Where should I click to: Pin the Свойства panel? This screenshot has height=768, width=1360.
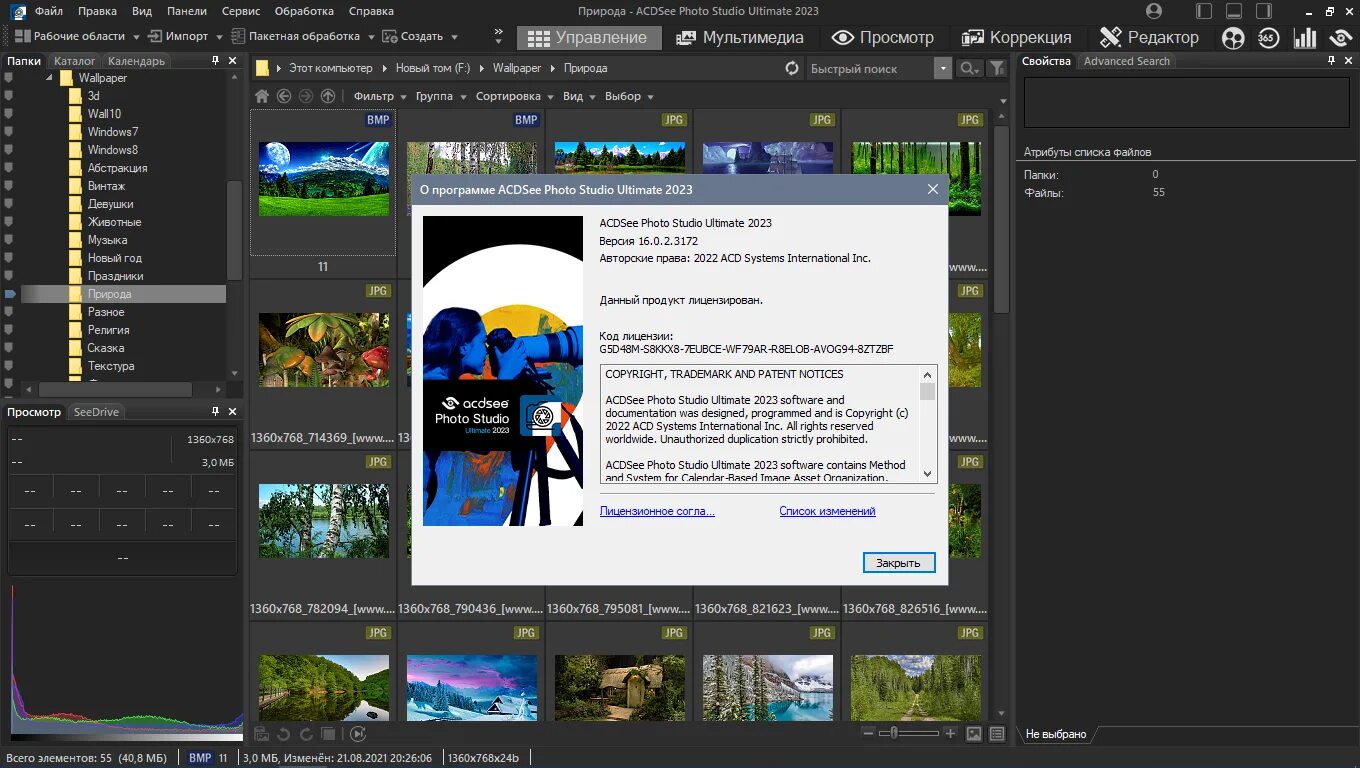(x=1332, y=61)
